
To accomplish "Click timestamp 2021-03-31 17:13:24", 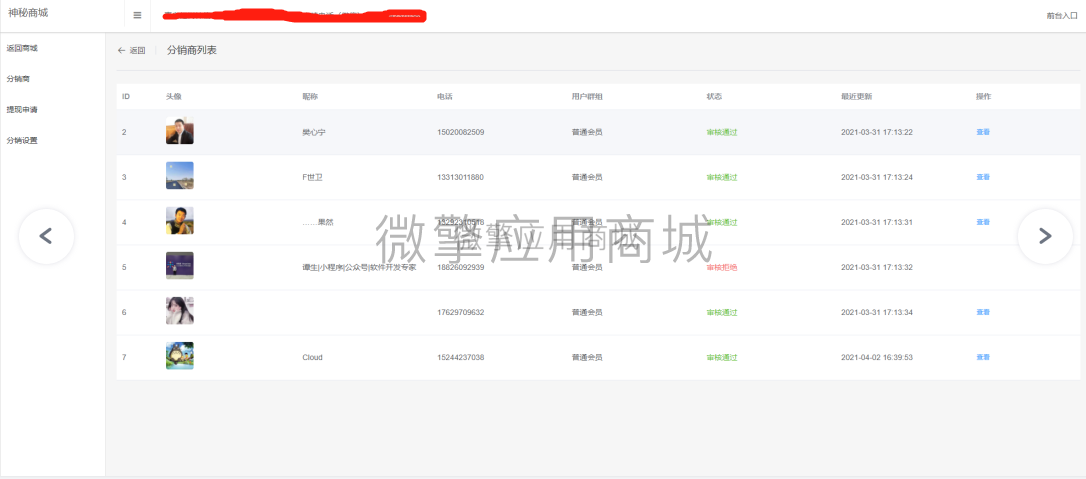I will click(877, 177).
